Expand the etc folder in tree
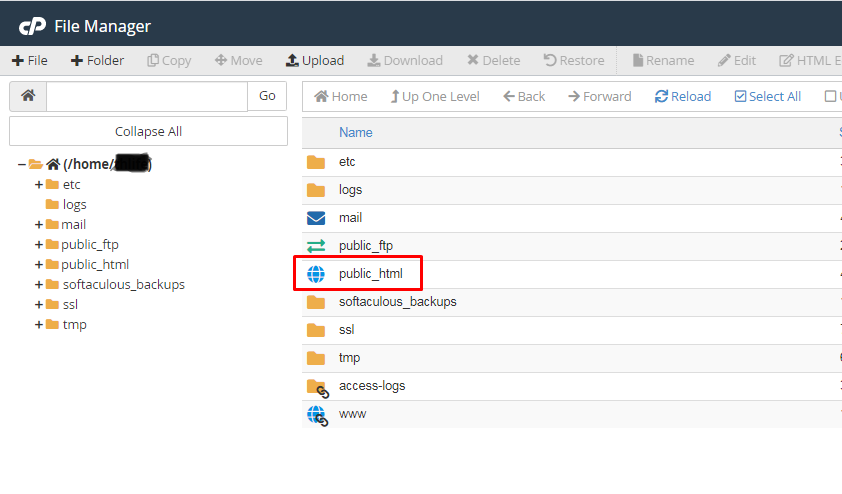 click(39, 184)
